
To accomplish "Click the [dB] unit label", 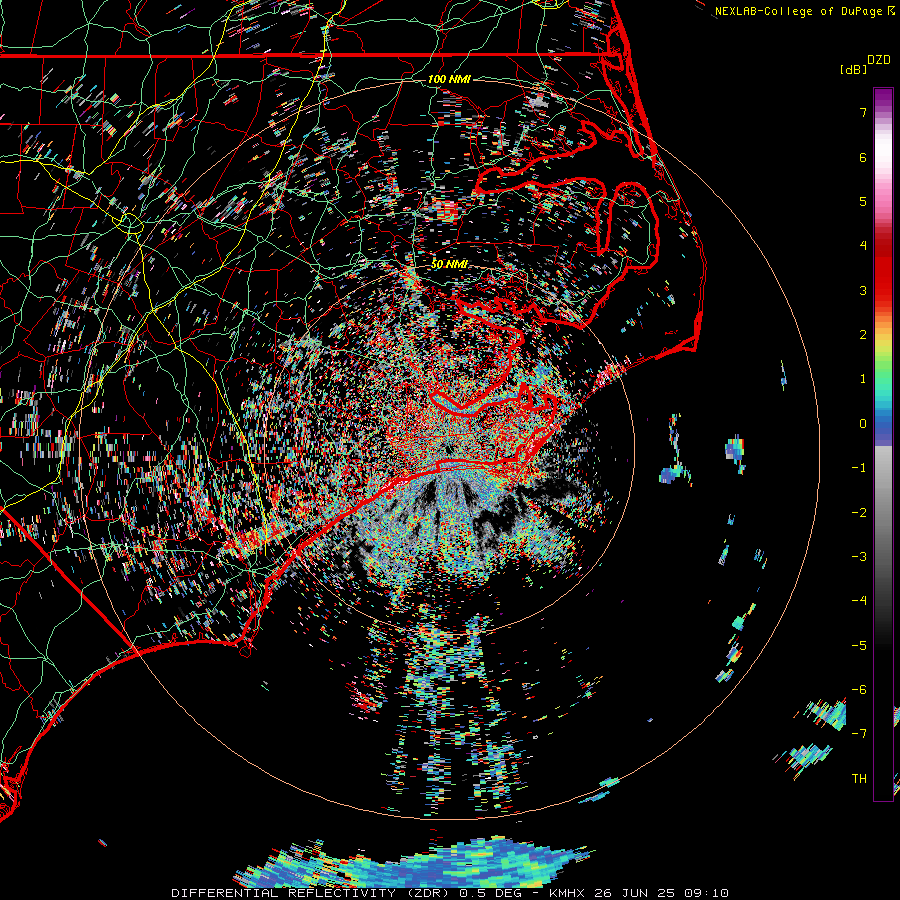I will 853,69.
